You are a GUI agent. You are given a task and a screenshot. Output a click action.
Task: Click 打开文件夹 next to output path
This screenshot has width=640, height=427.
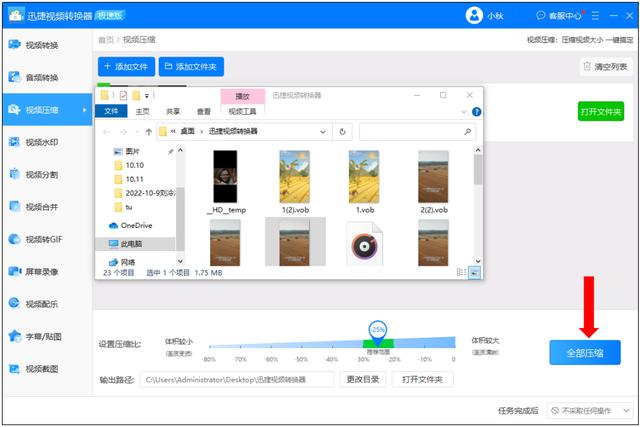click(422, 379)
